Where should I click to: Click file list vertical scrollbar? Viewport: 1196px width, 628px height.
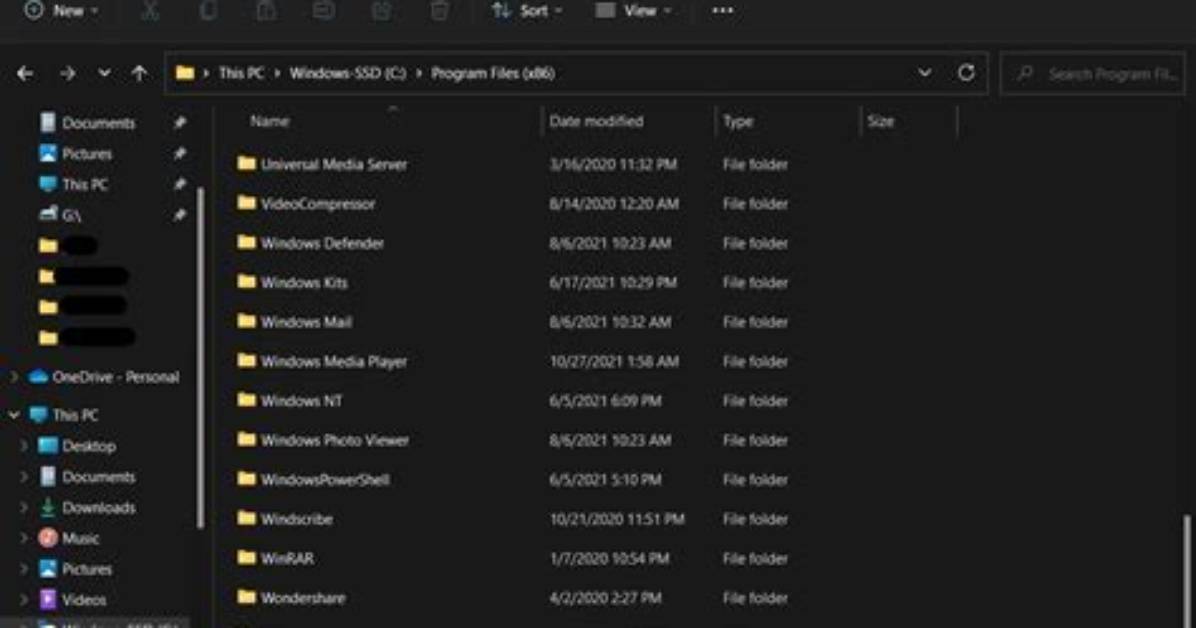click(1187, 571)
